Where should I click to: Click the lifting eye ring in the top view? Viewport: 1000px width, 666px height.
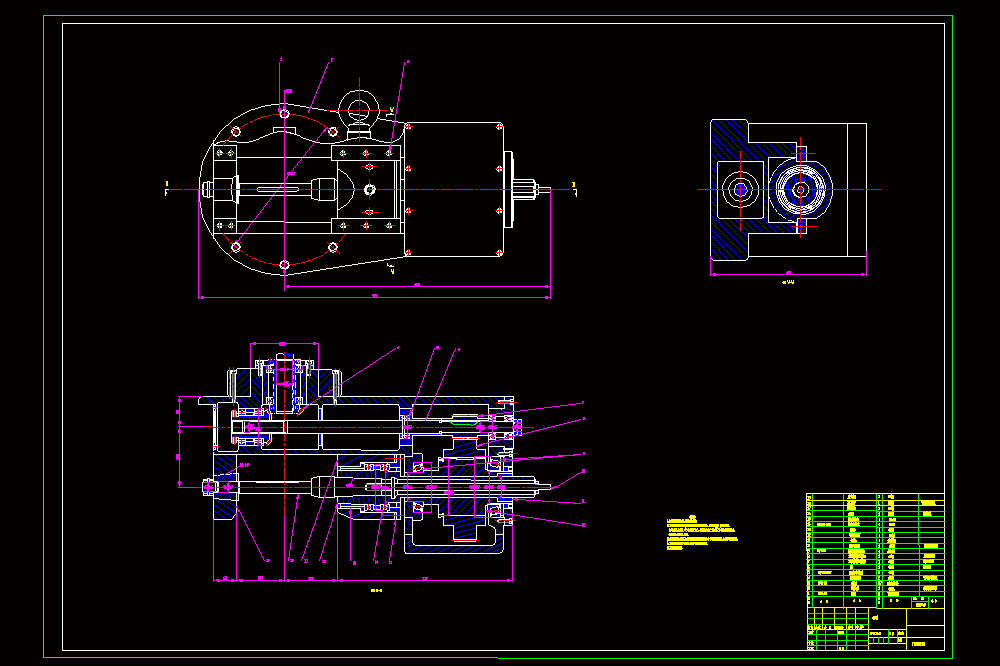tap(359, 108)
